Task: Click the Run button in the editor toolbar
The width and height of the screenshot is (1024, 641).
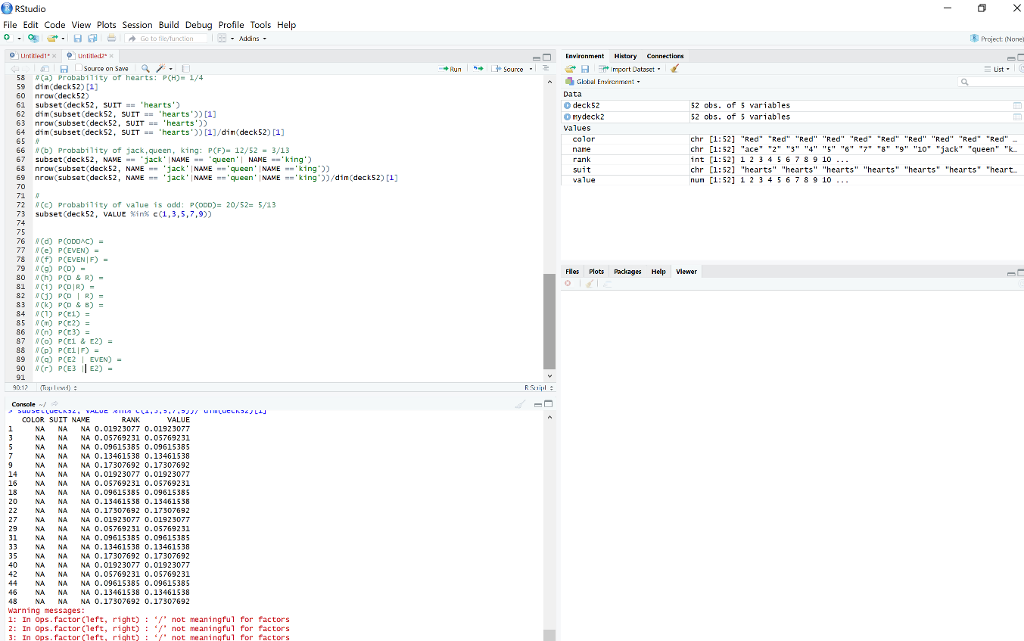Action: pos(451,69)
